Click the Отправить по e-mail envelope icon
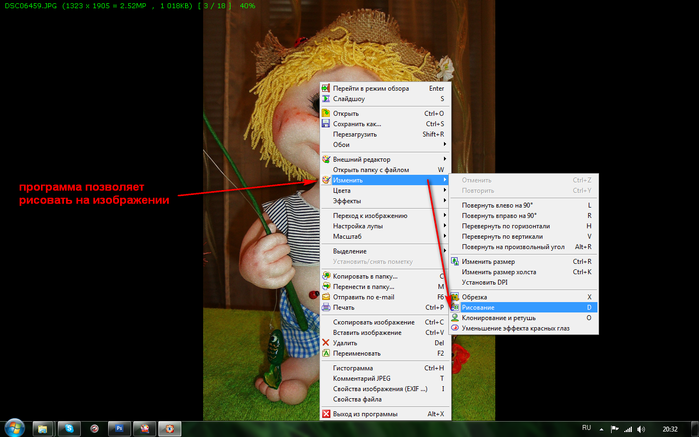Screen dimensions: 699x437 (326, 297)
